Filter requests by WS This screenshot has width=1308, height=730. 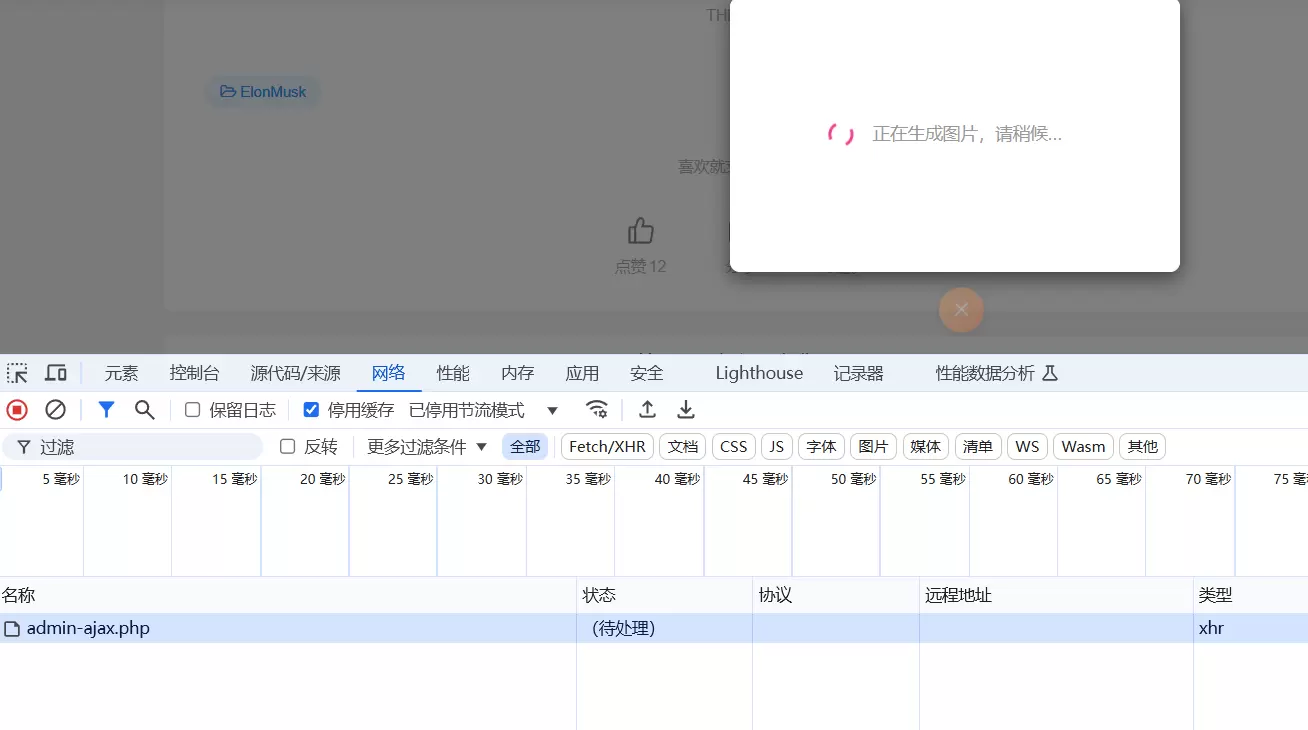click(1027, 447)
